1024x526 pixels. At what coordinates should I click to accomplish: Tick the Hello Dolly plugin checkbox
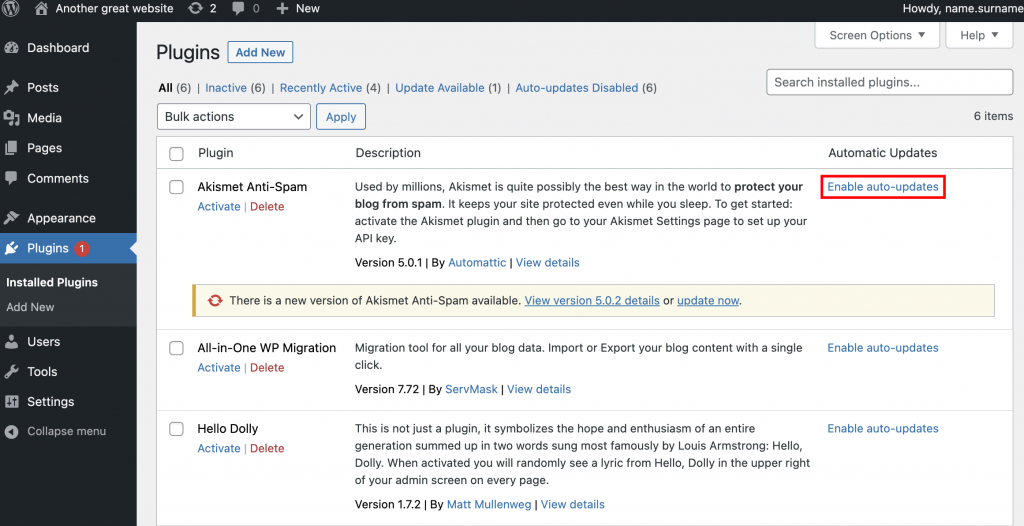click(176, 429)
